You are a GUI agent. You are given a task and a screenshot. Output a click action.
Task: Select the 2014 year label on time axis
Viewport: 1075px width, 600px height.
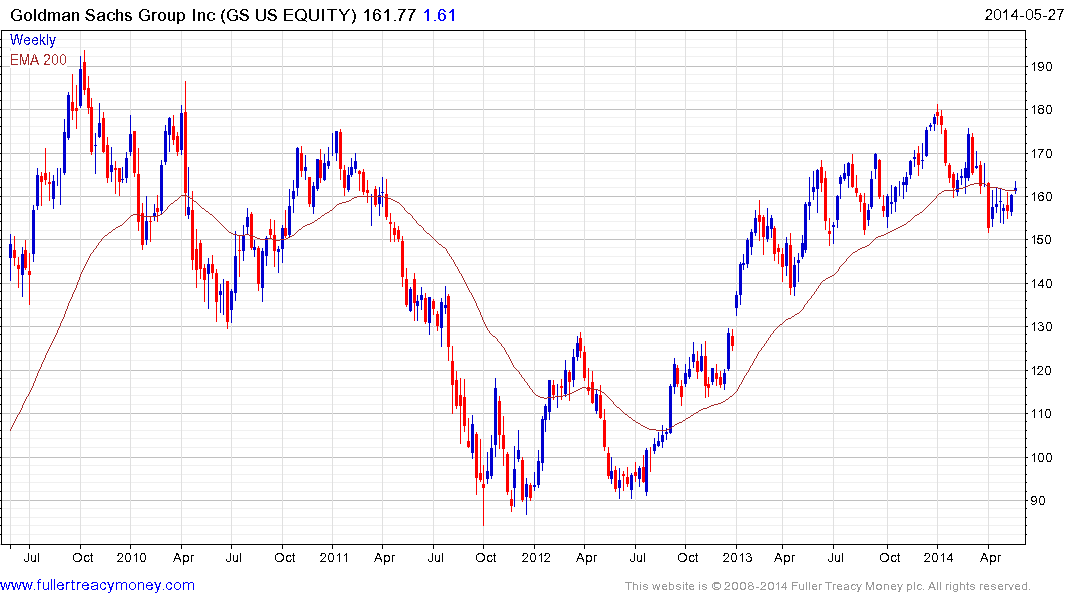pyautogui.click(x=939, y=557)
